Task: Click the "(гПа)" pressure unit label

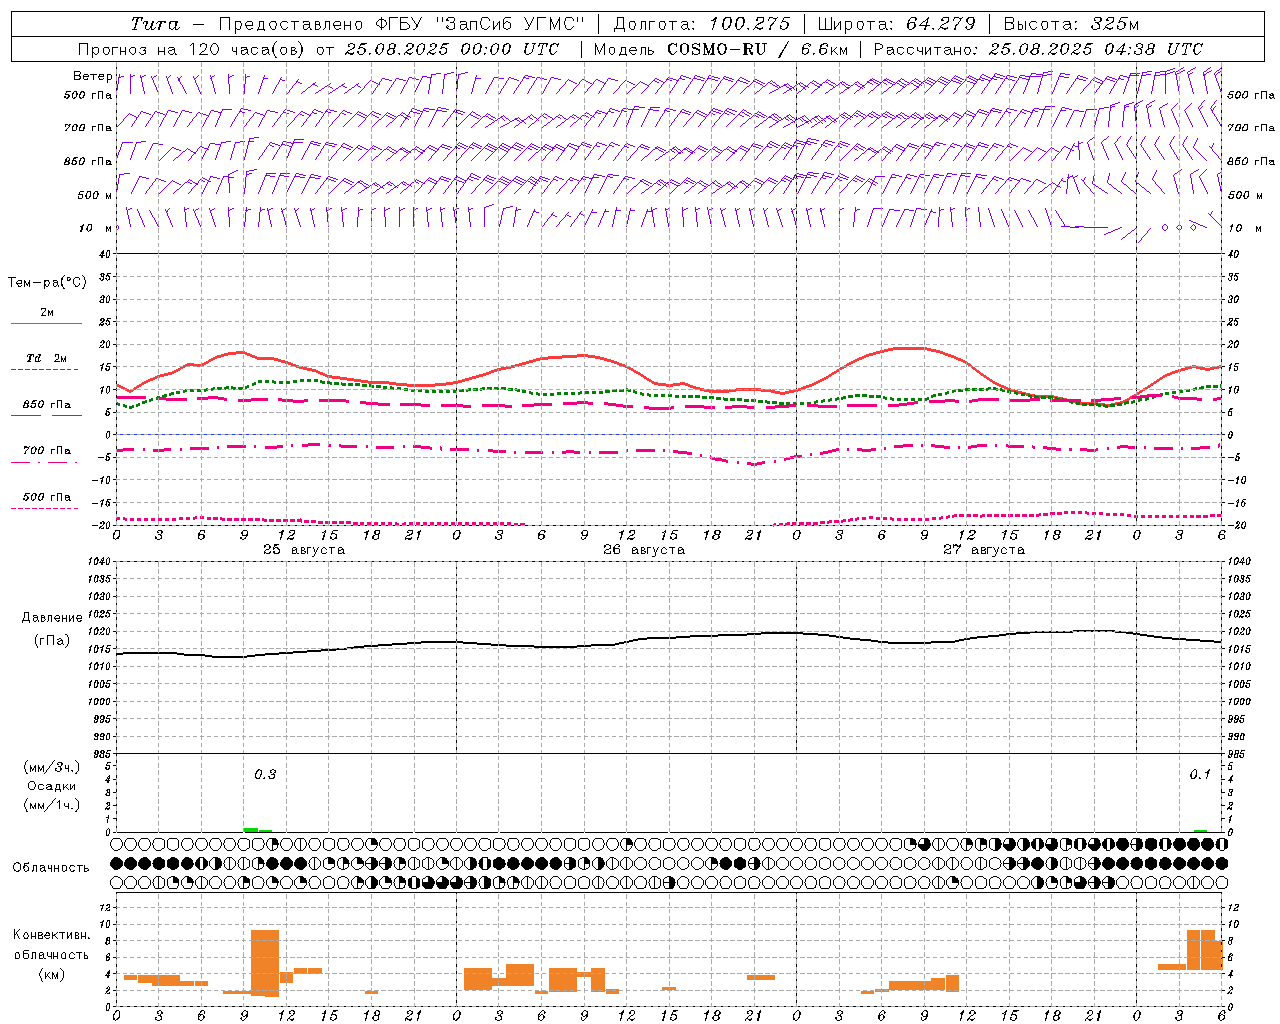Action: pyautogui.click(x=52, y=640)
